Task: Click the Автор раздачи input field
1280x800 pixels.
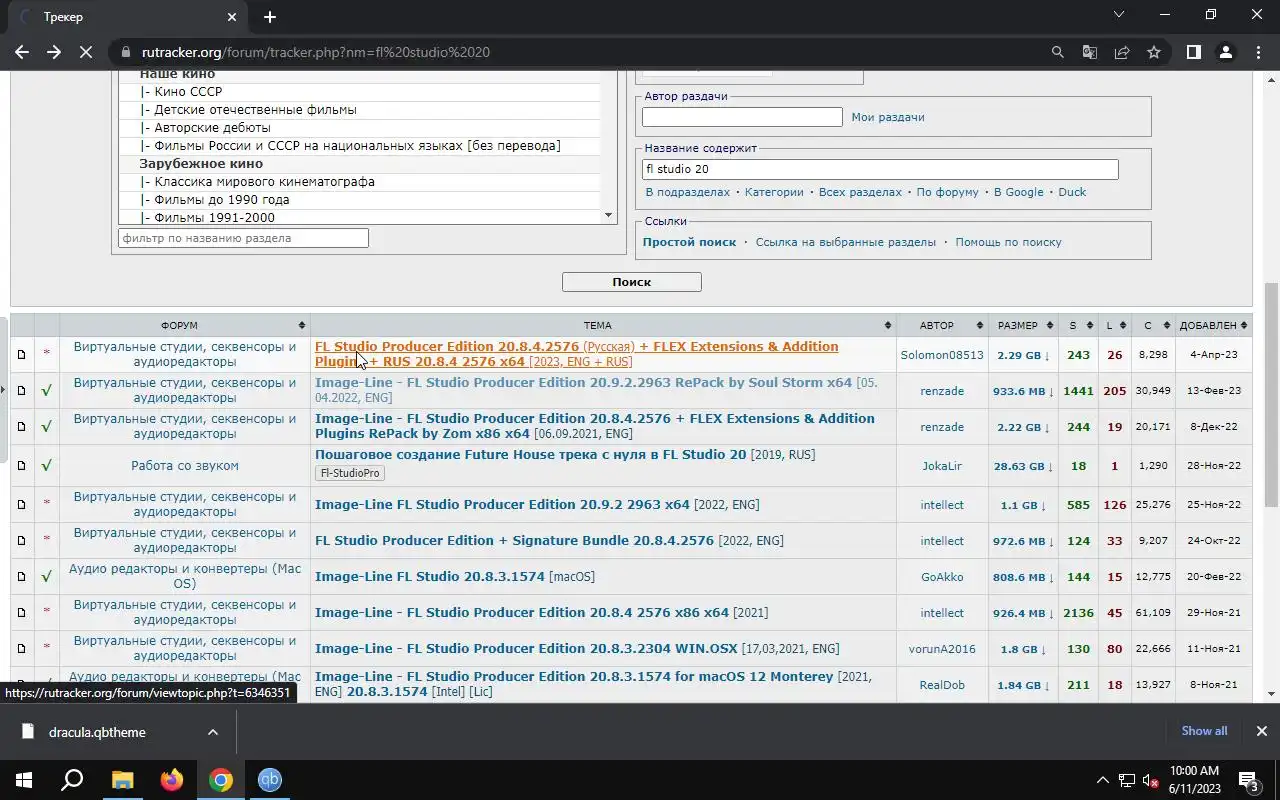Action: coord(742,117)
